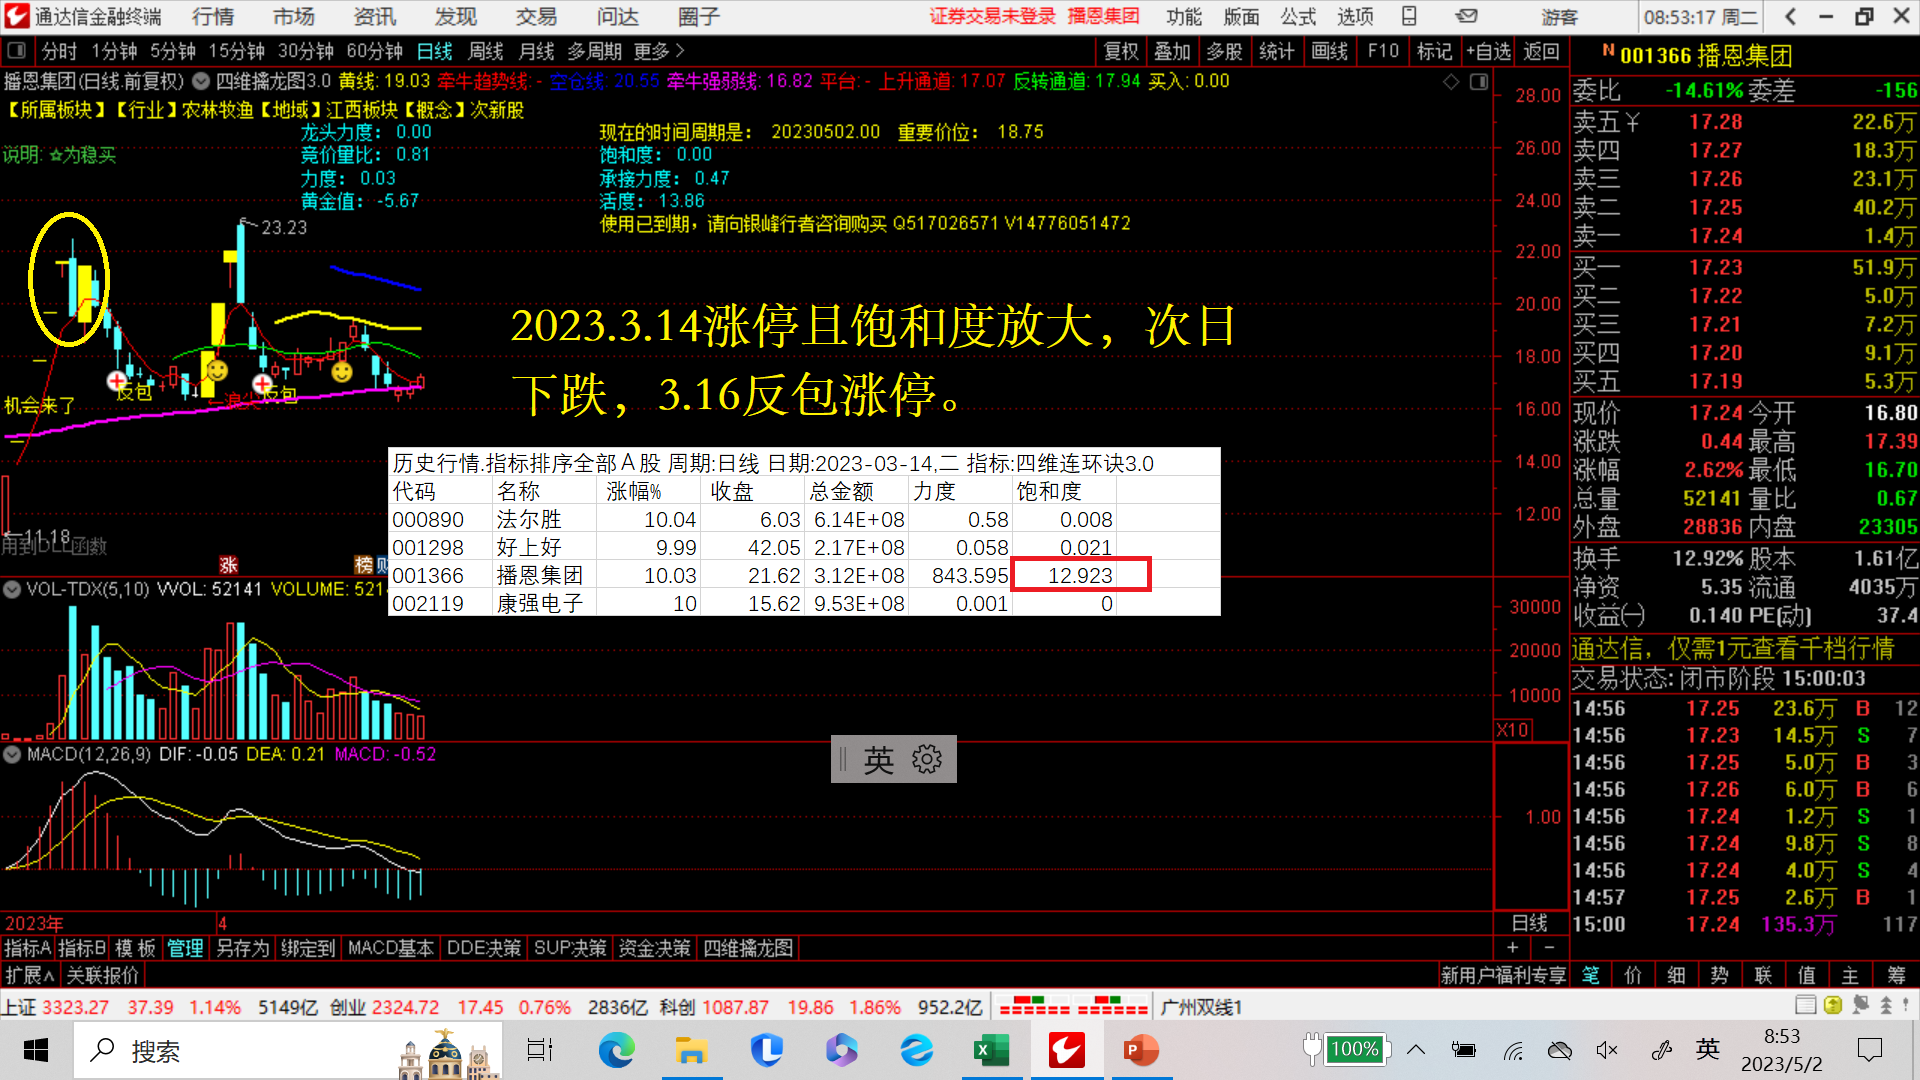The image size is (1920, 1080).
Task: Toggle the VOL-TDX indicator circle button
Action: pyautogui.click(x=12, y=590)
